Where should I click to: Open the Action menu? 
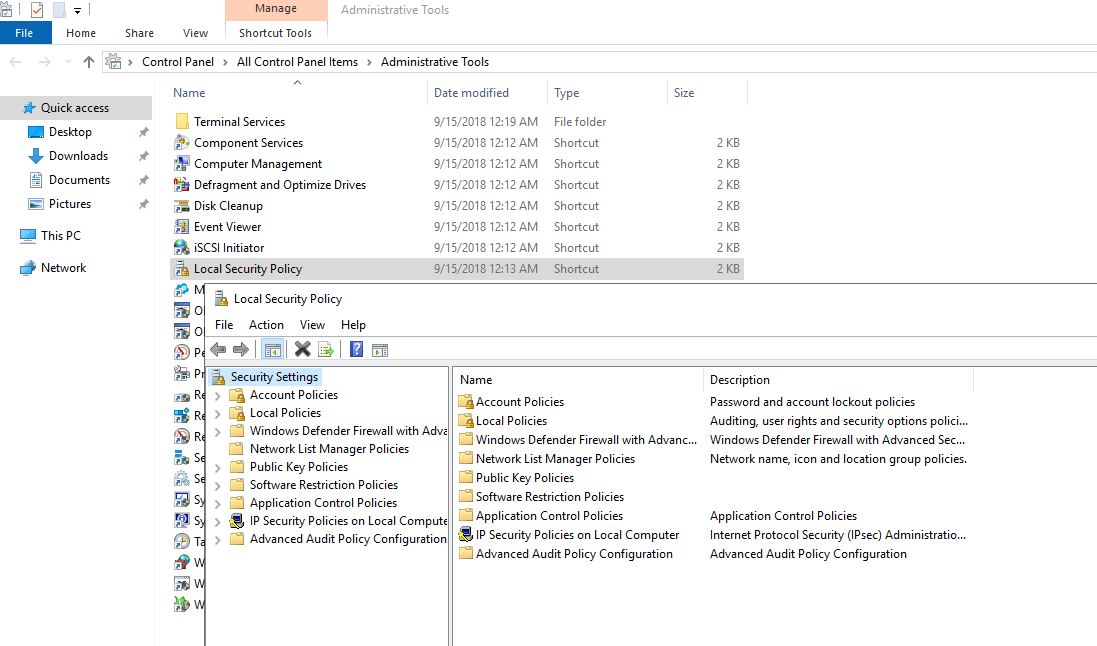pos(266,324)
